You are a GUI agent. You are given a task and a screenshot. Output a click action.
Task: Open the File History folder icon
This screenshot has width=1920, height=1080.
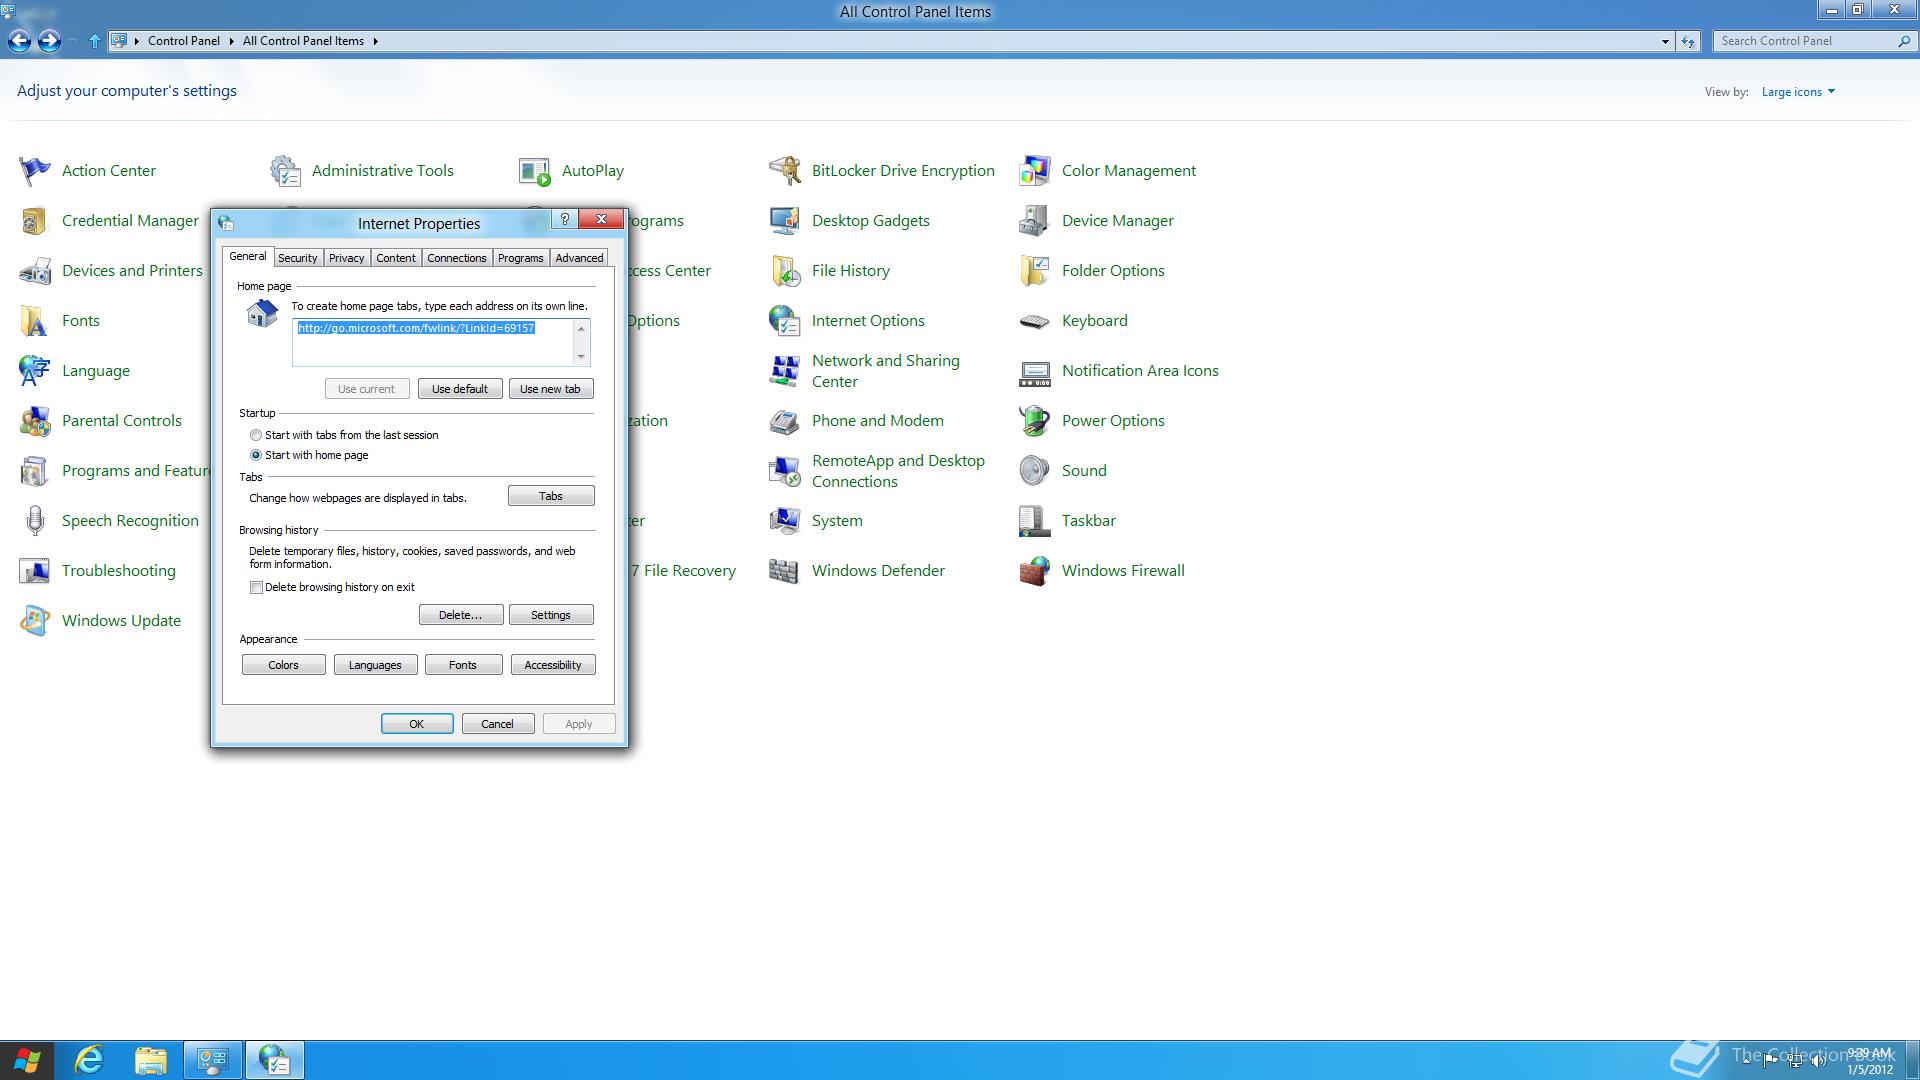tap(785, 271)
